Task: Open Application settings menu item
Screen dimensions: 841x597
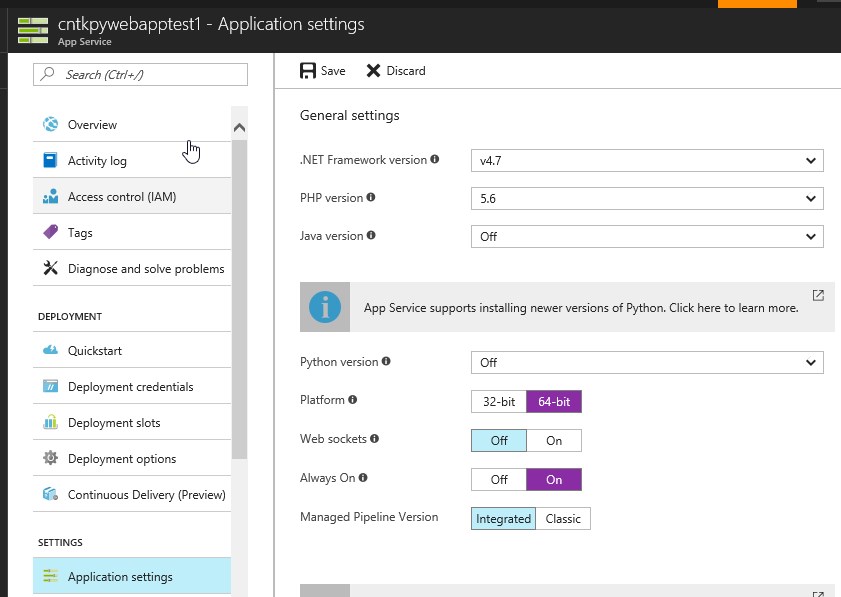Action: tap(132, 576)
